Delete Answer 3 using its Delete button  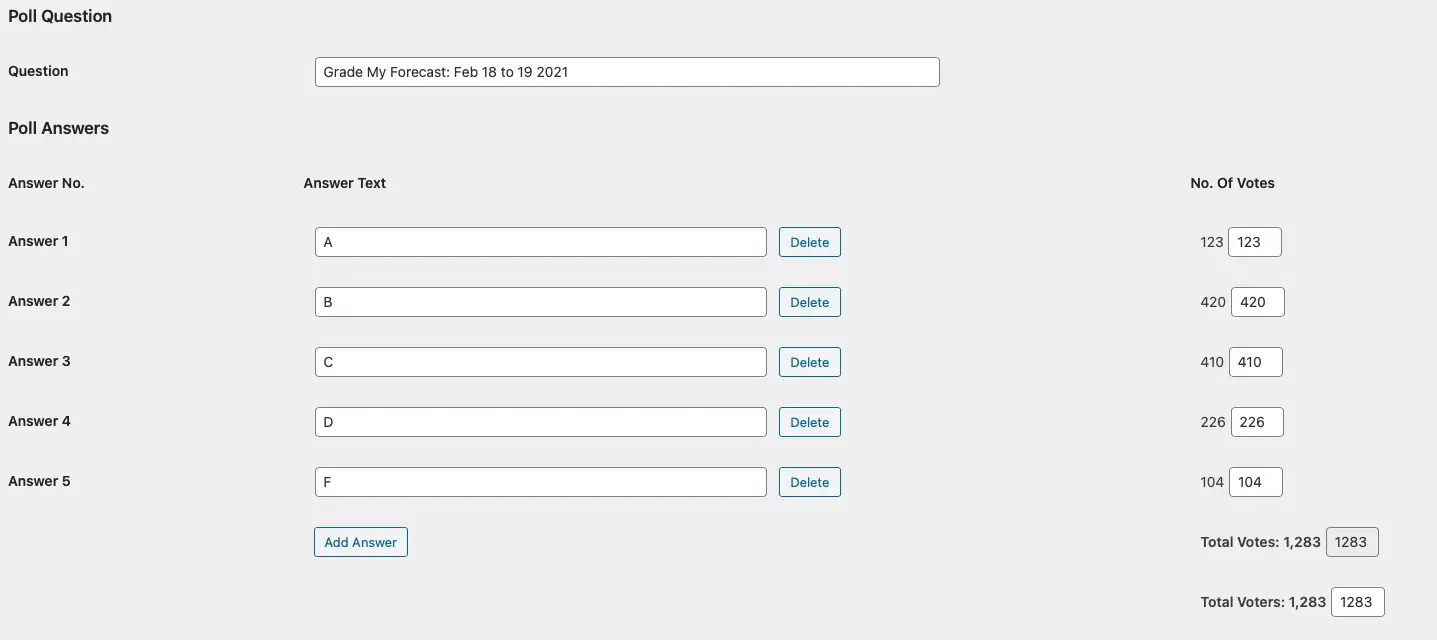(x=810, y=362)
